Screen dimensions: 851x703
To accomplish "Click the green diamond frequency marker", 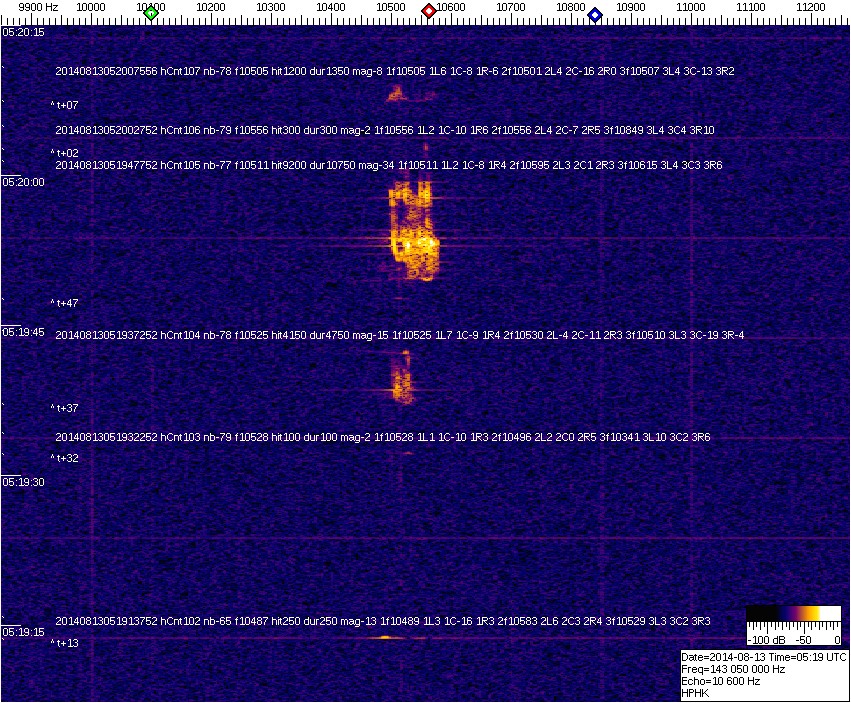I will tap(151, 13).
